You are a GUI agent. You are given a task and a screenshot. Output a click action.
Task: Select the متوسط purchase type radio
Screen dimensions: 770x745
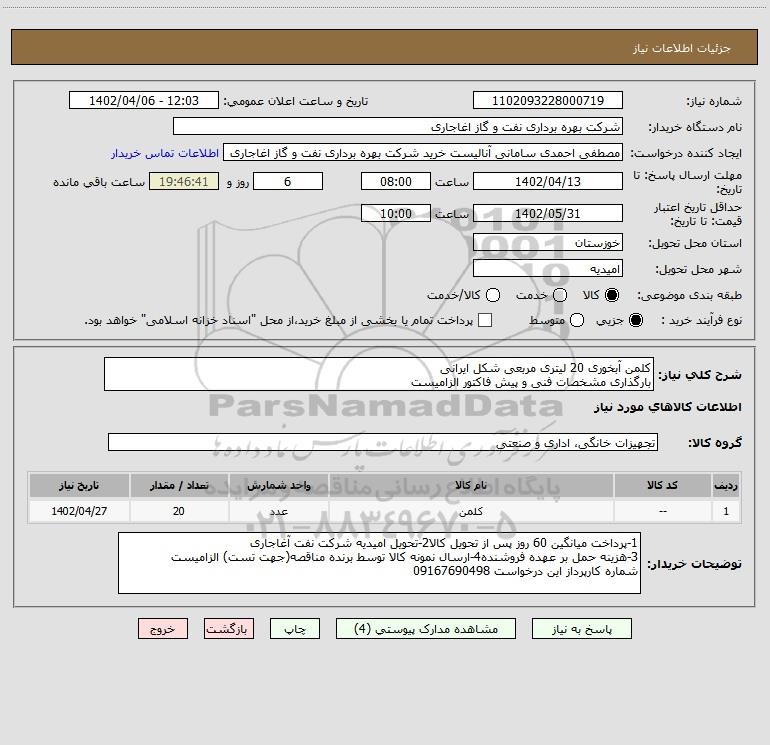[577, 320]
